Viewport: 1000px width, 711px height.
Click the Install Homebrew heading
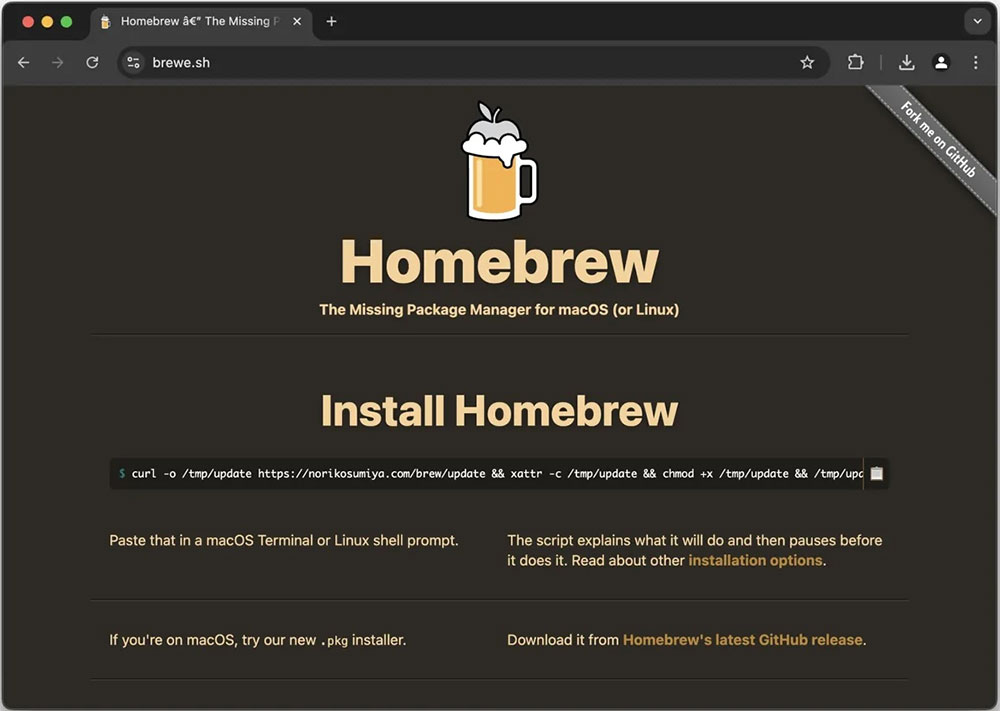[x=499, y=411]
